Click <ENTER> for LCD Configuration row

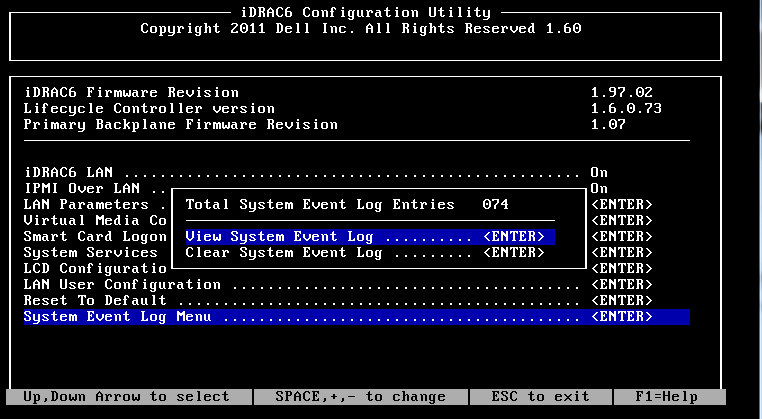[x=622, y=269]
